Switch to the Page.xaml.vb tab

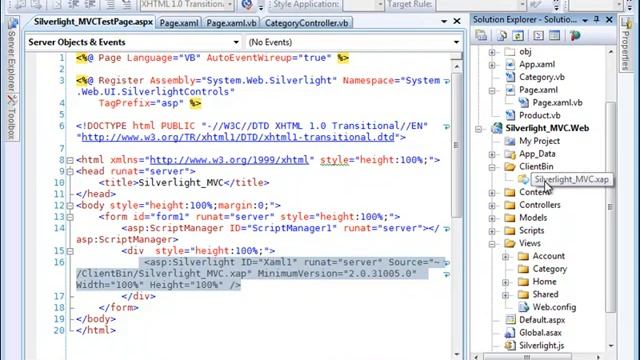231,23
